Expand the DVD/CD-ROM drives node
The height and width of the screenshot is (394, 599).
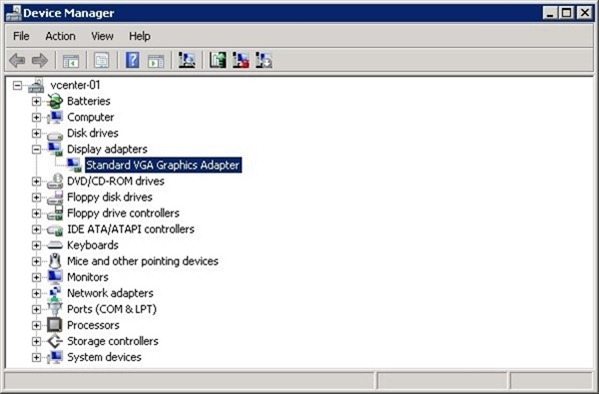36,181
